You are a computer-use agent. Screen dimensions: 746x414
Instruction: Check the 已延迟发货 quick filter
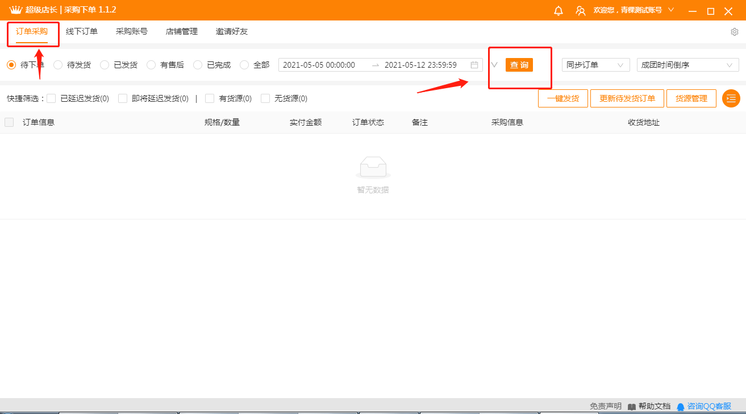click(52, 99)
